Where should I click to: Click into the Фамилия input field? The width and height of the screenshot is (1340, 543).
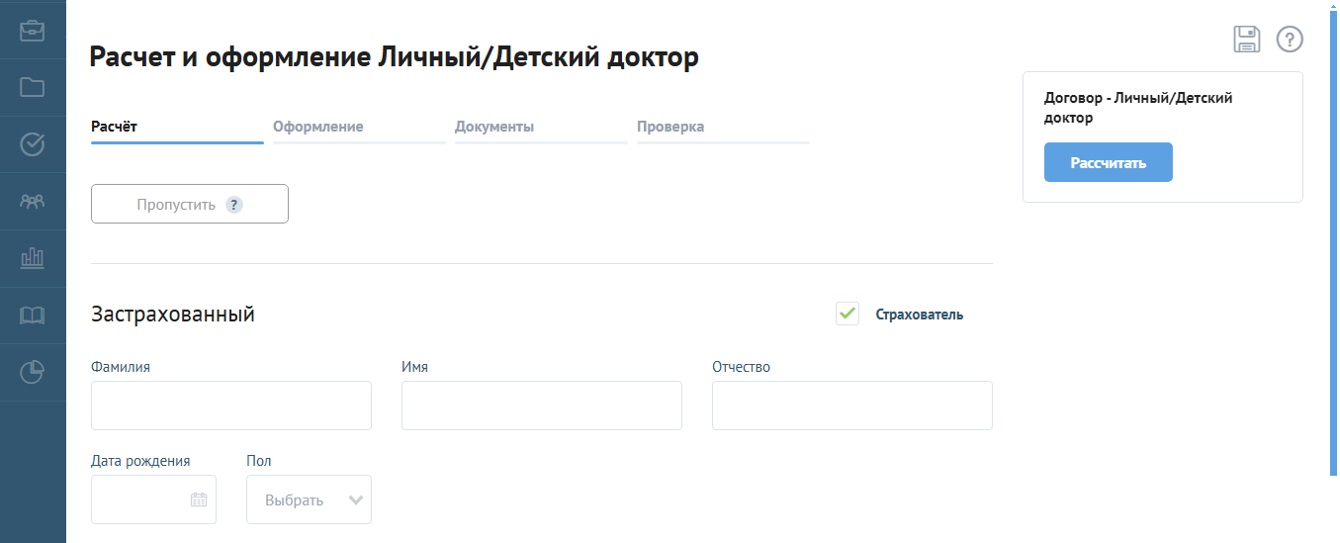tap(231, 405)
